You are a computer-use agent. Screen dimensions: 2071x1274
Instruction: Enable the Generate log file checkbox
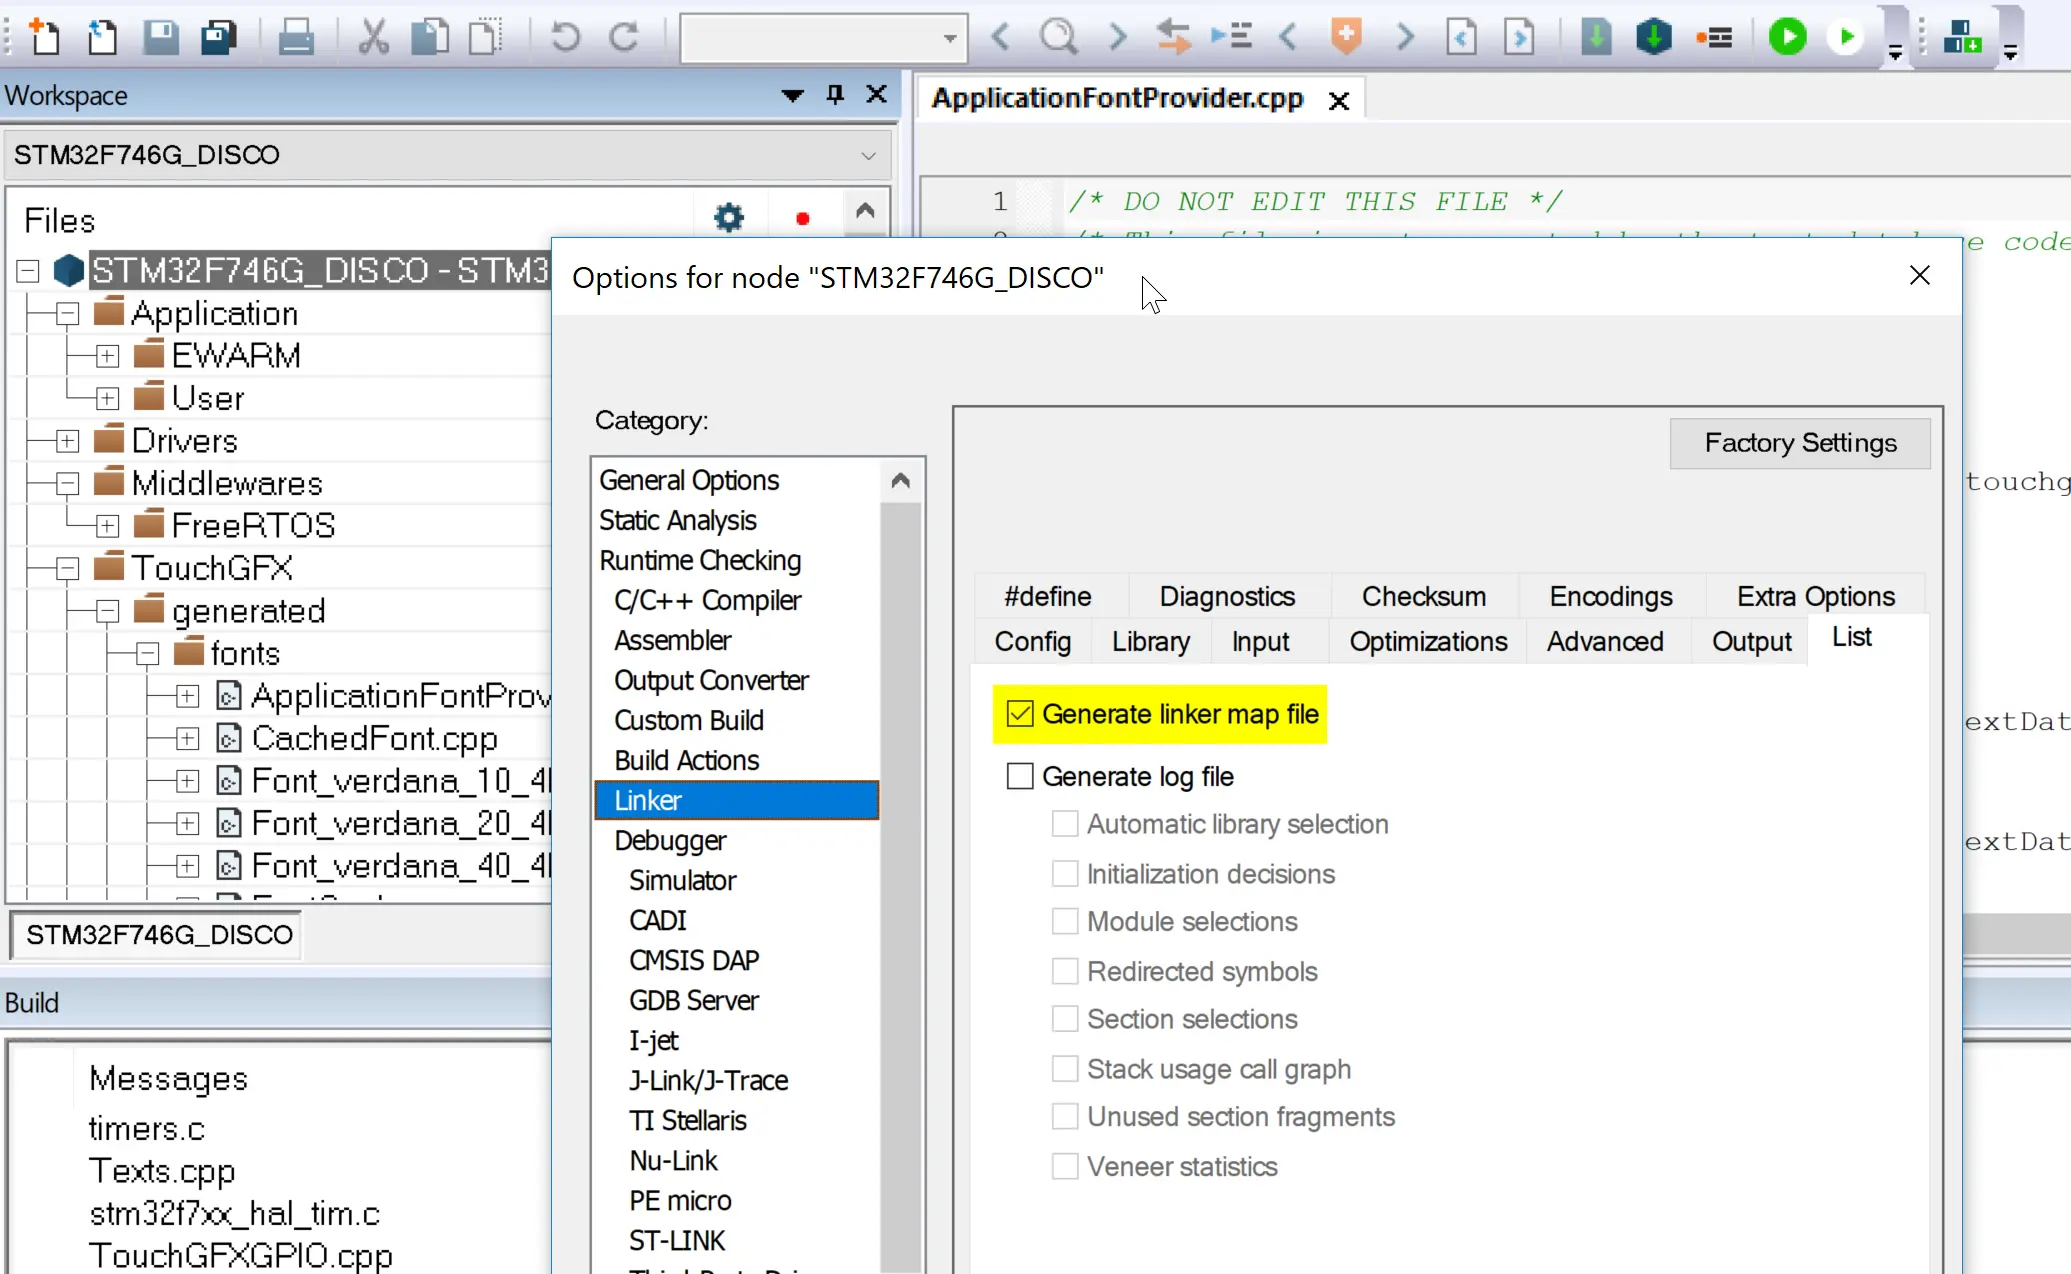tap(1020, 777)
